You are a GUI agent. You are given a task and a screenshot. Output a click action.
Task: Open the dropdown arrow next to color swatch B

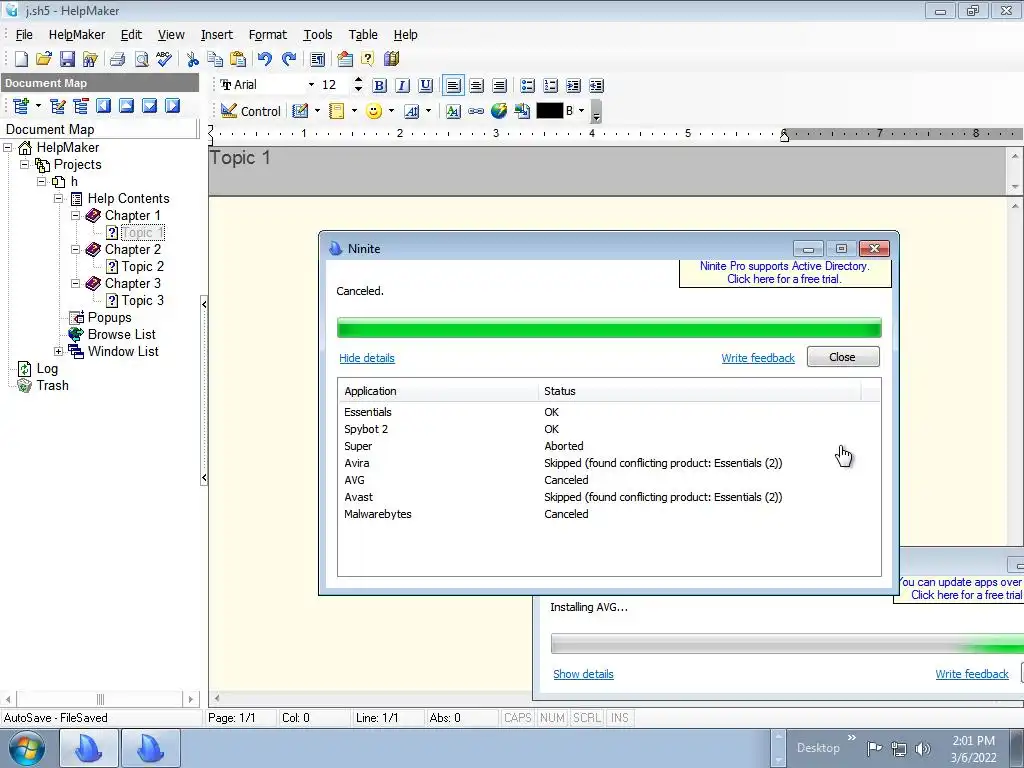[581, 111]
